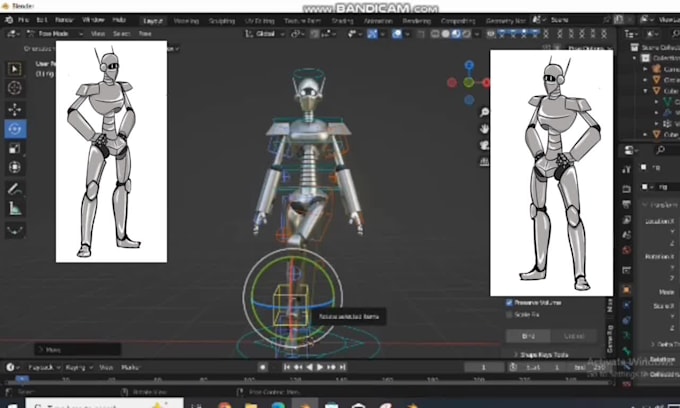Open the Scene properties tab icon
Screen dimensions: 680x408
[x=626, y=235]
